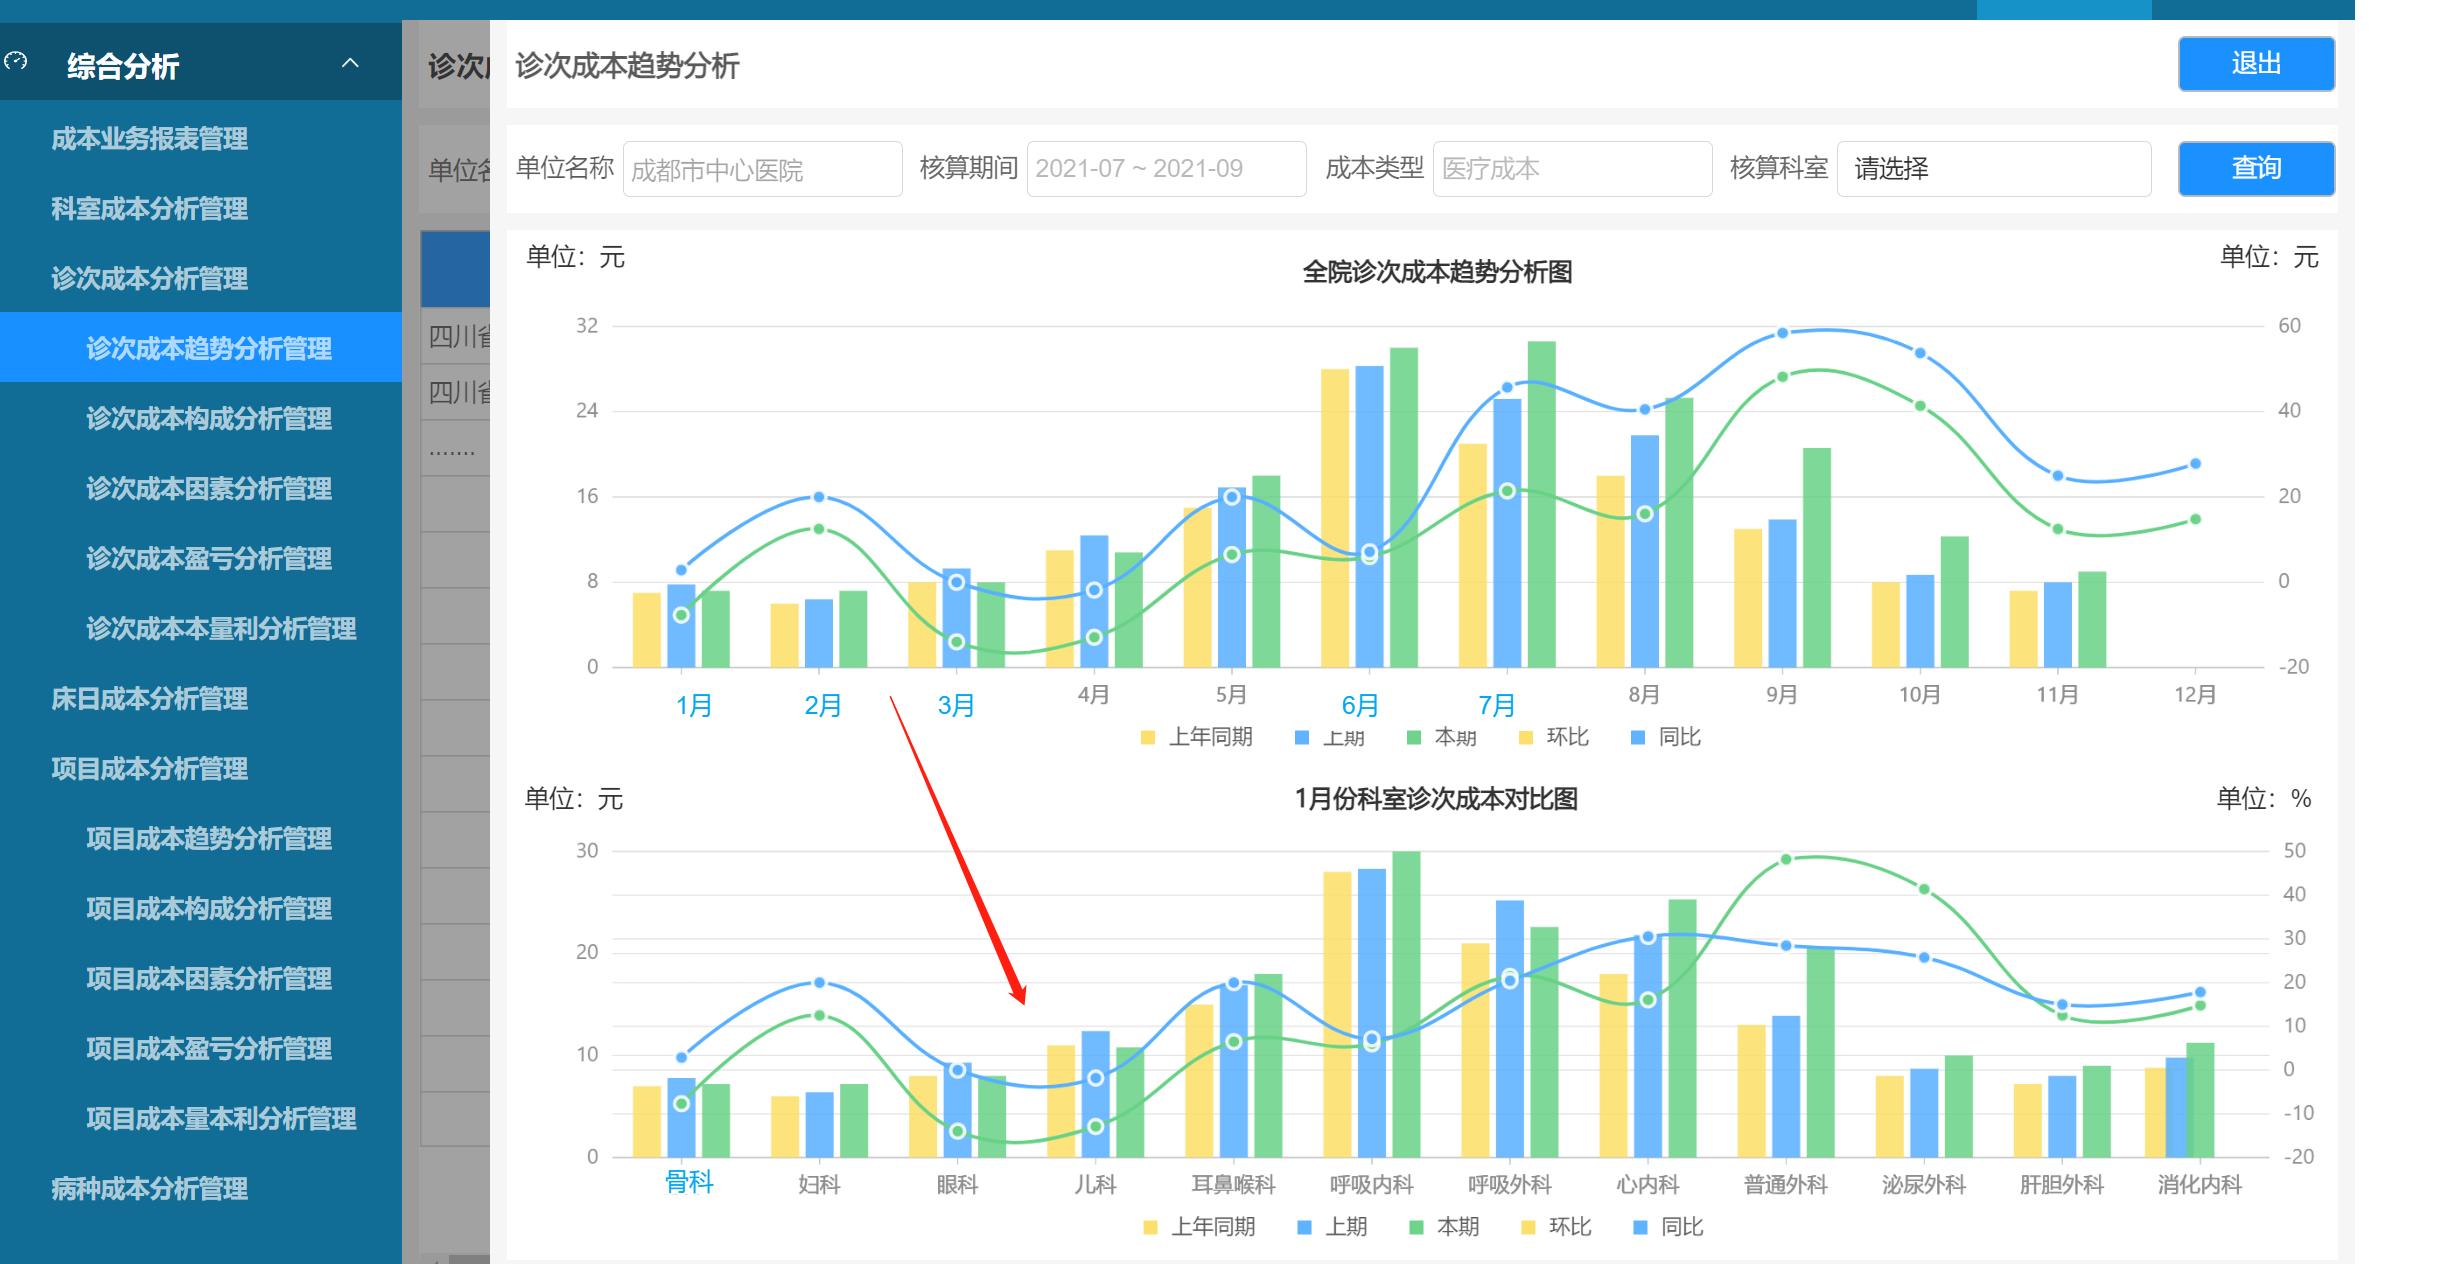Open 病种成本分析管理 menu item
The width and height of the screenshot is (2464, 1264).
point(150,1188)
